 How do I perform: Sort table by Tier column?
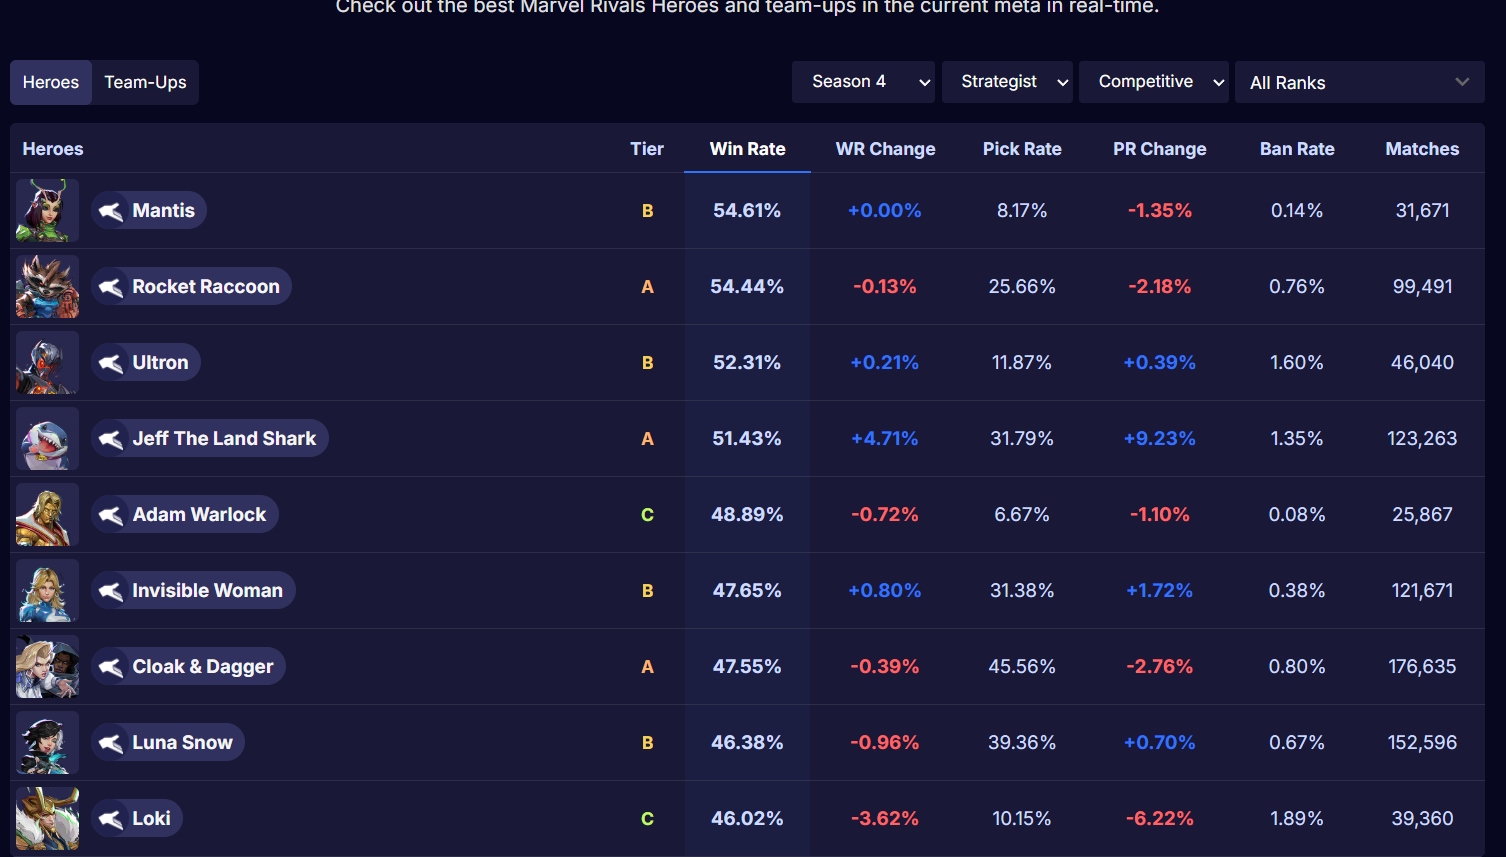647,149
